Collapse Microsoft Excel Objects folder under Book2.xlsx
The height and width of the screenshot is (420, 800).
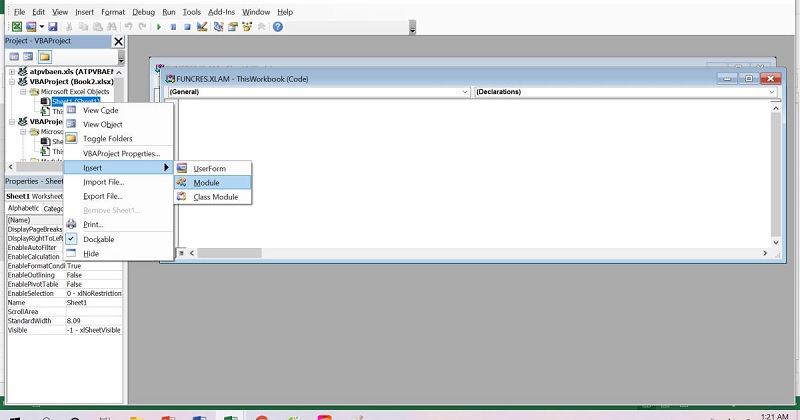tap(23, 92)
